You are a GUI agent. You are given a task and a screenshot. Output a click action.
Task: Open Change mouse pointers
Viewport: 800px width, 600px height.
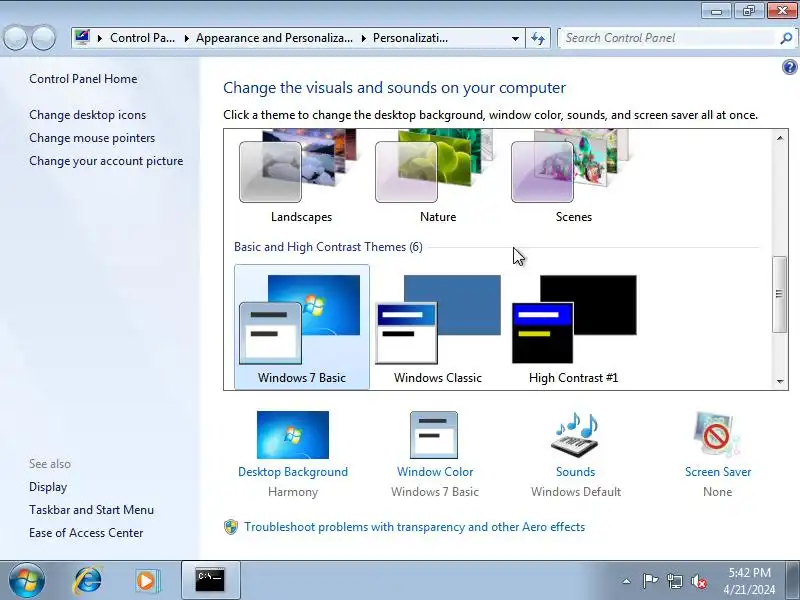click(92, 138)
